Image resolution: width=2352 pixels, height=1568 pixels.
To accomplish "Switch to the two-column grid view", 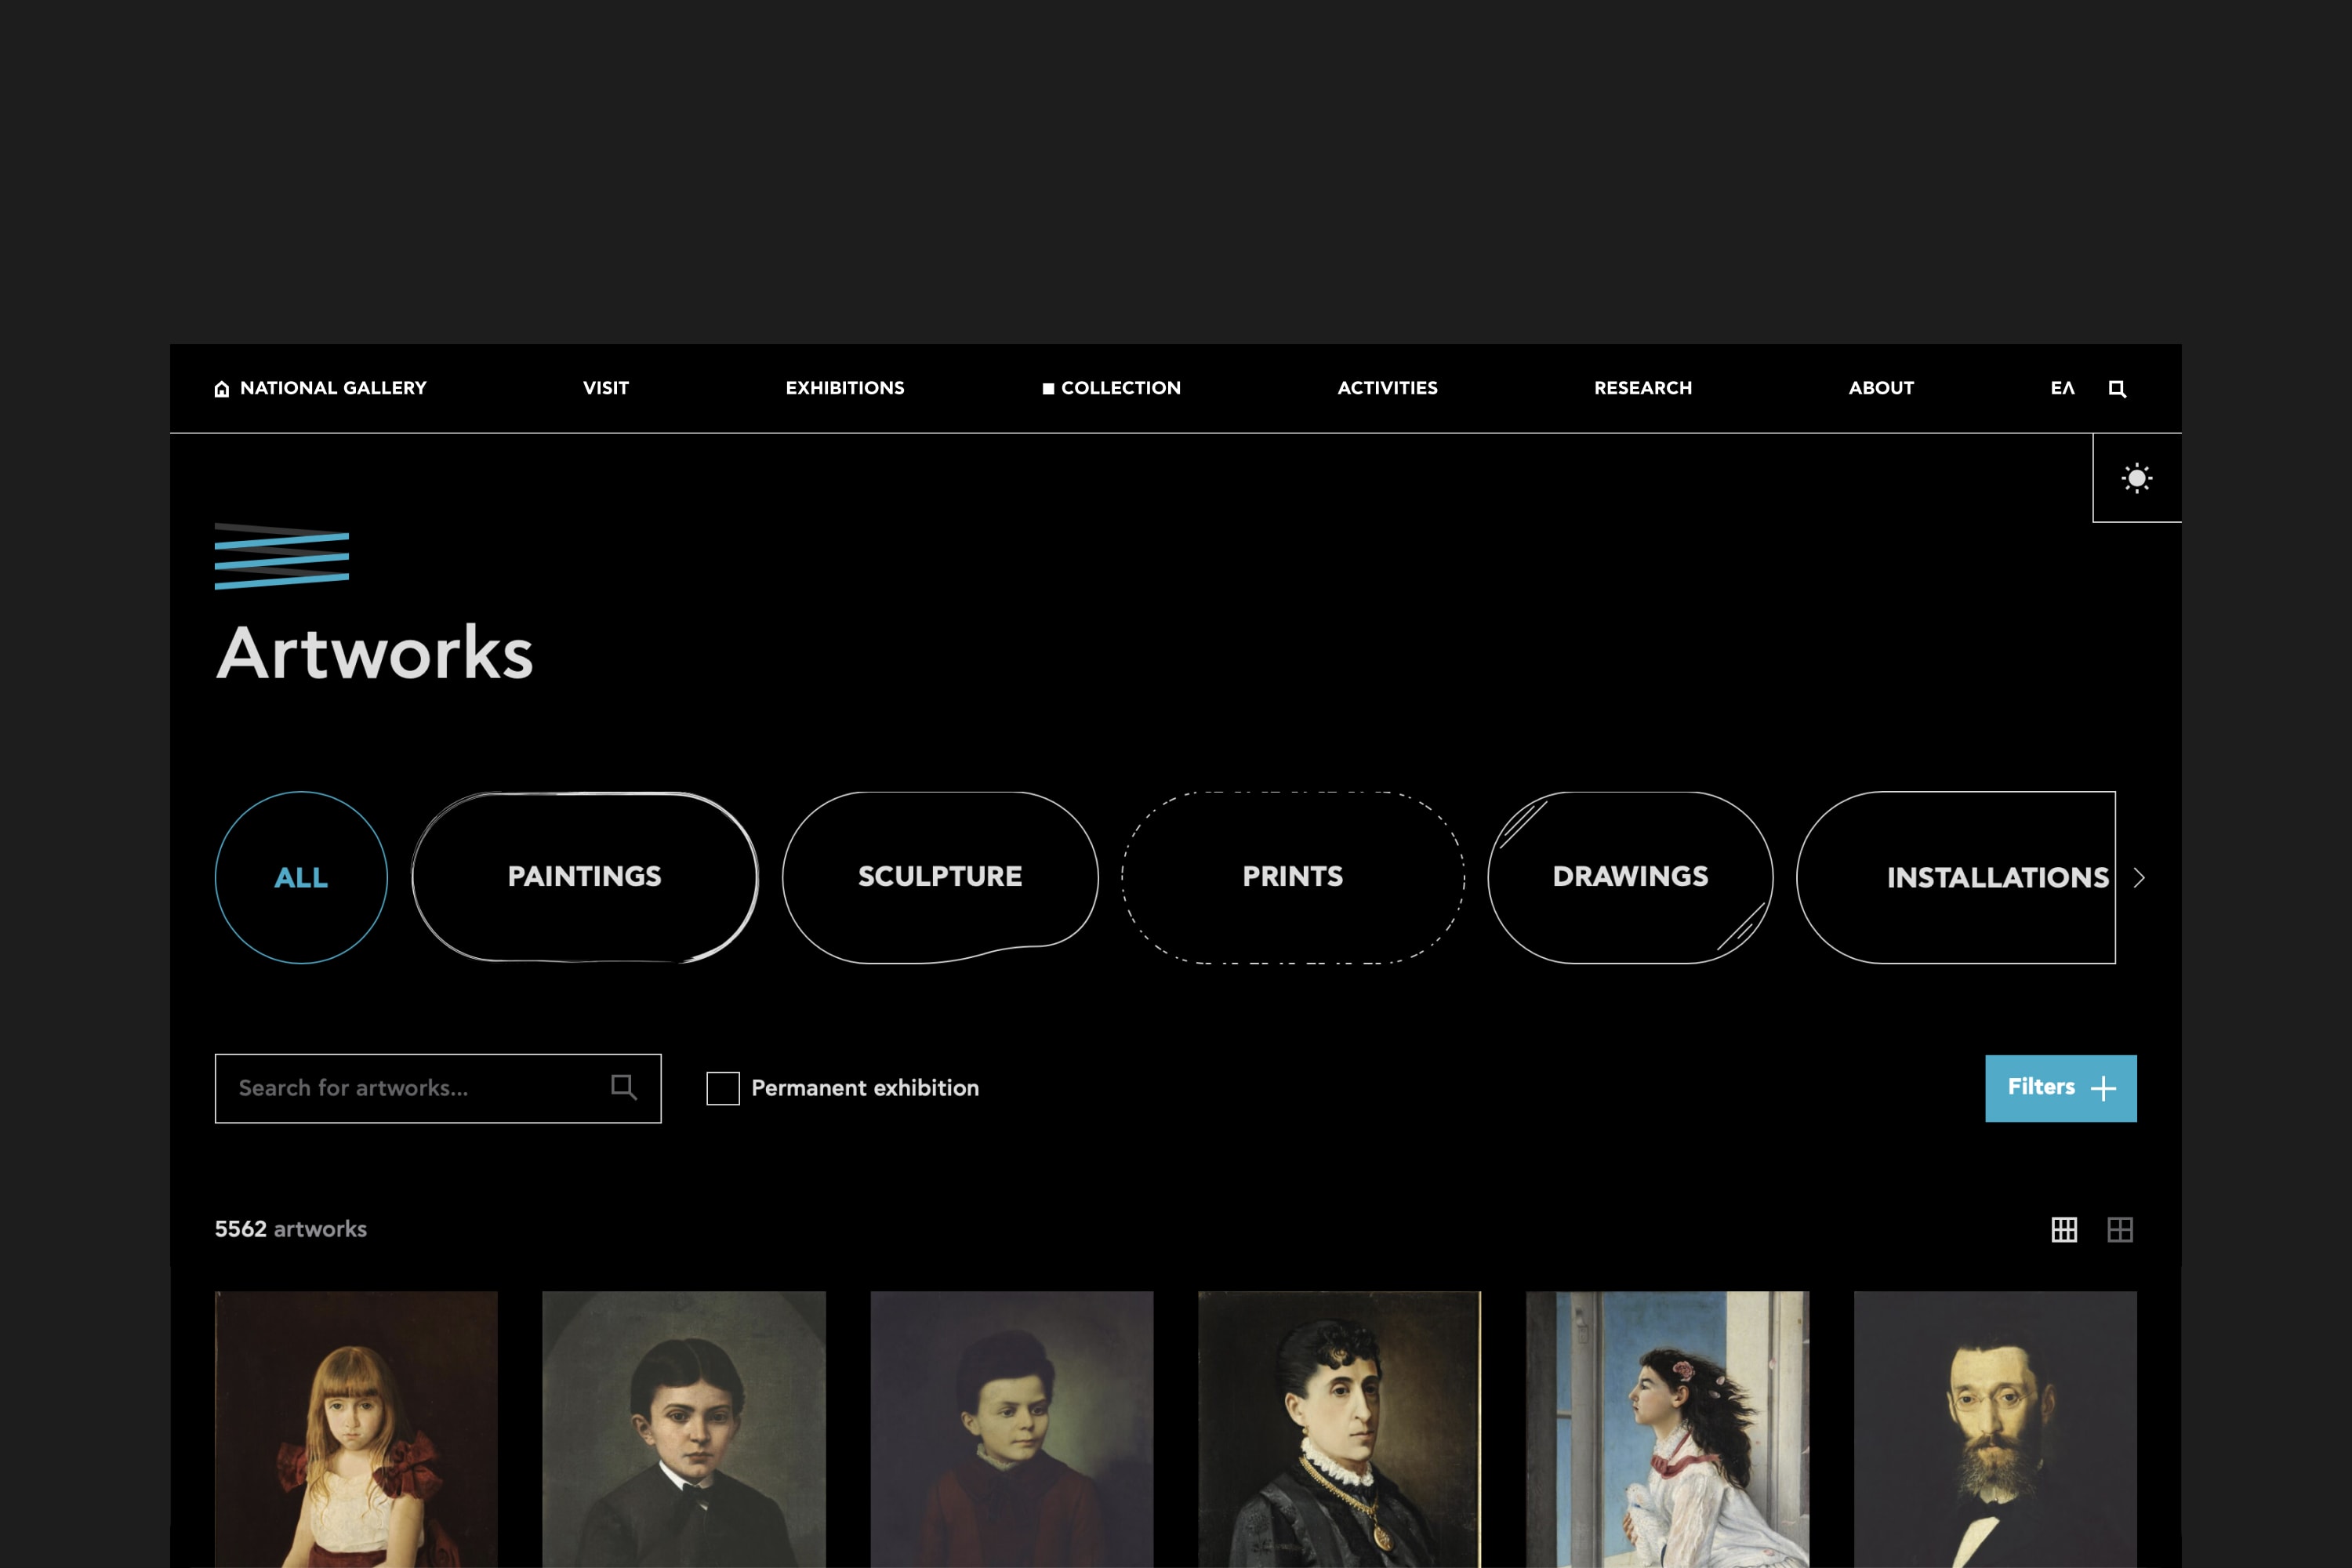I will point(2120,1229).
